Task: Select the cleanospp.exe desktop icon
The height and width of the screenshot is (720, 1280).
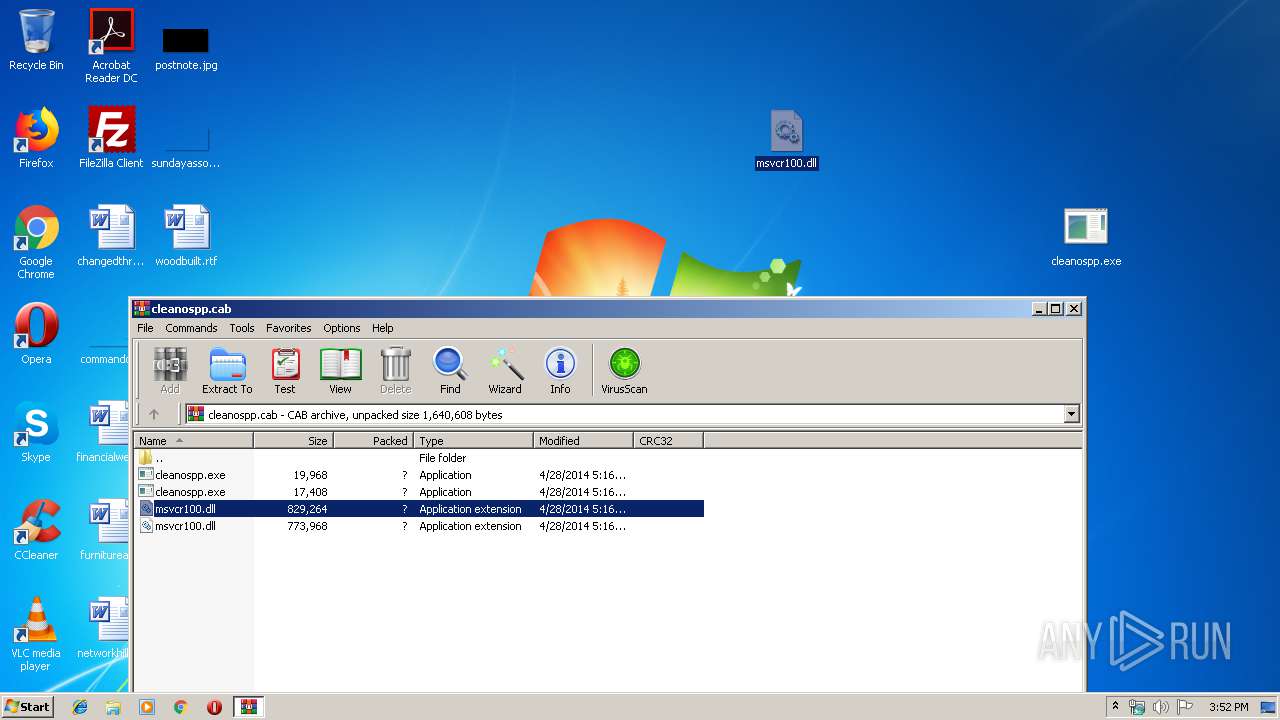Action: pyautogui.click(x=1086, y=238)
